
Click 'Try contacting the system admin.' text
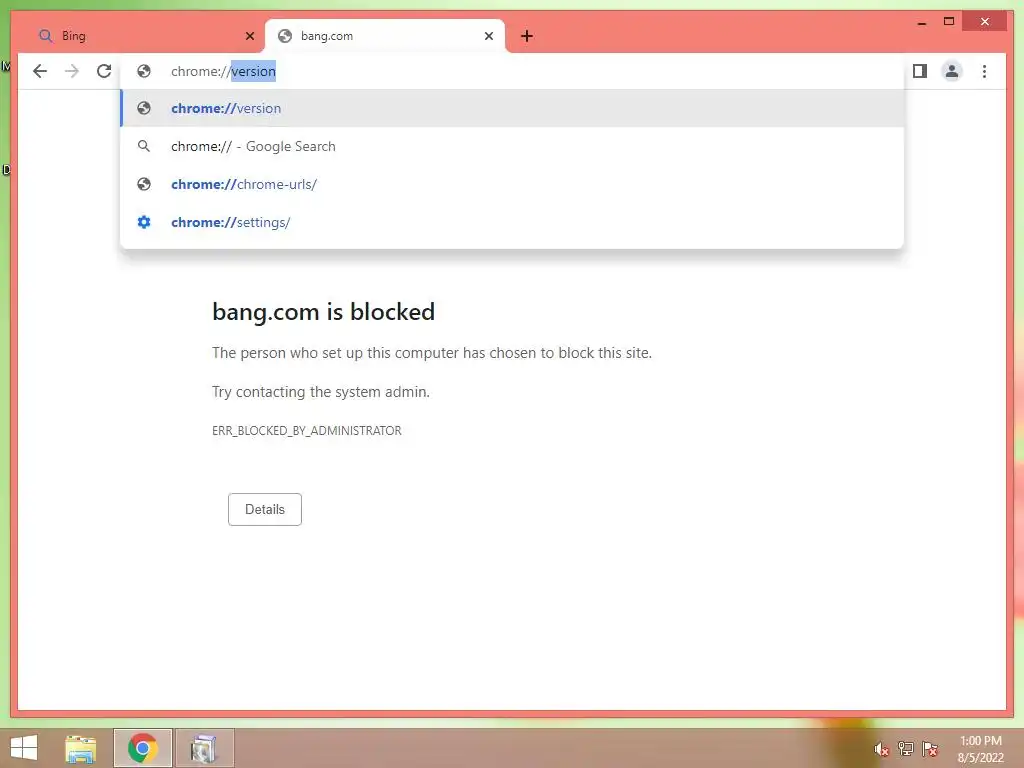[321, 392]
